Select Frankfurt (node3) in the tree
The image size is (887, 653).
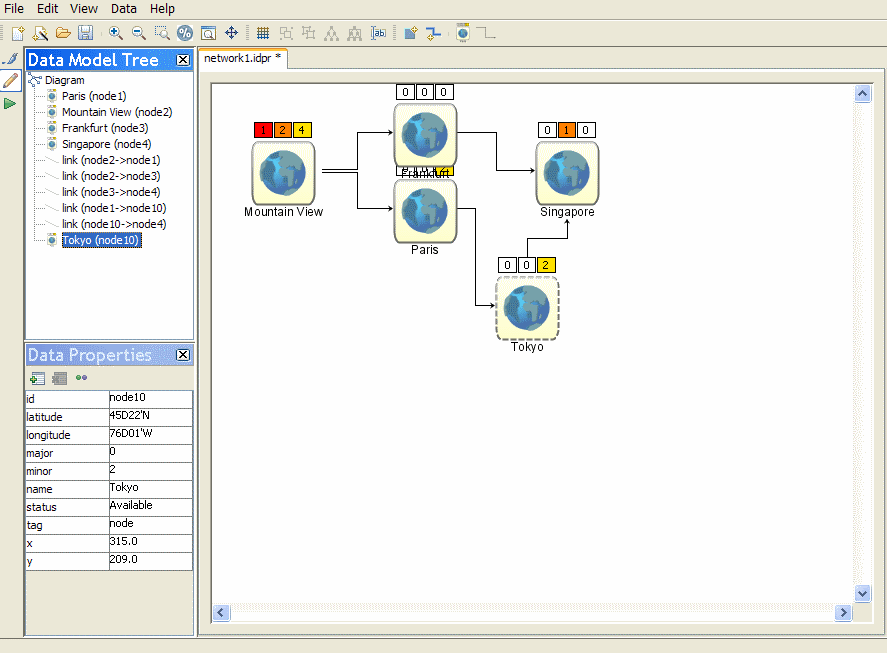click(104, 128)
